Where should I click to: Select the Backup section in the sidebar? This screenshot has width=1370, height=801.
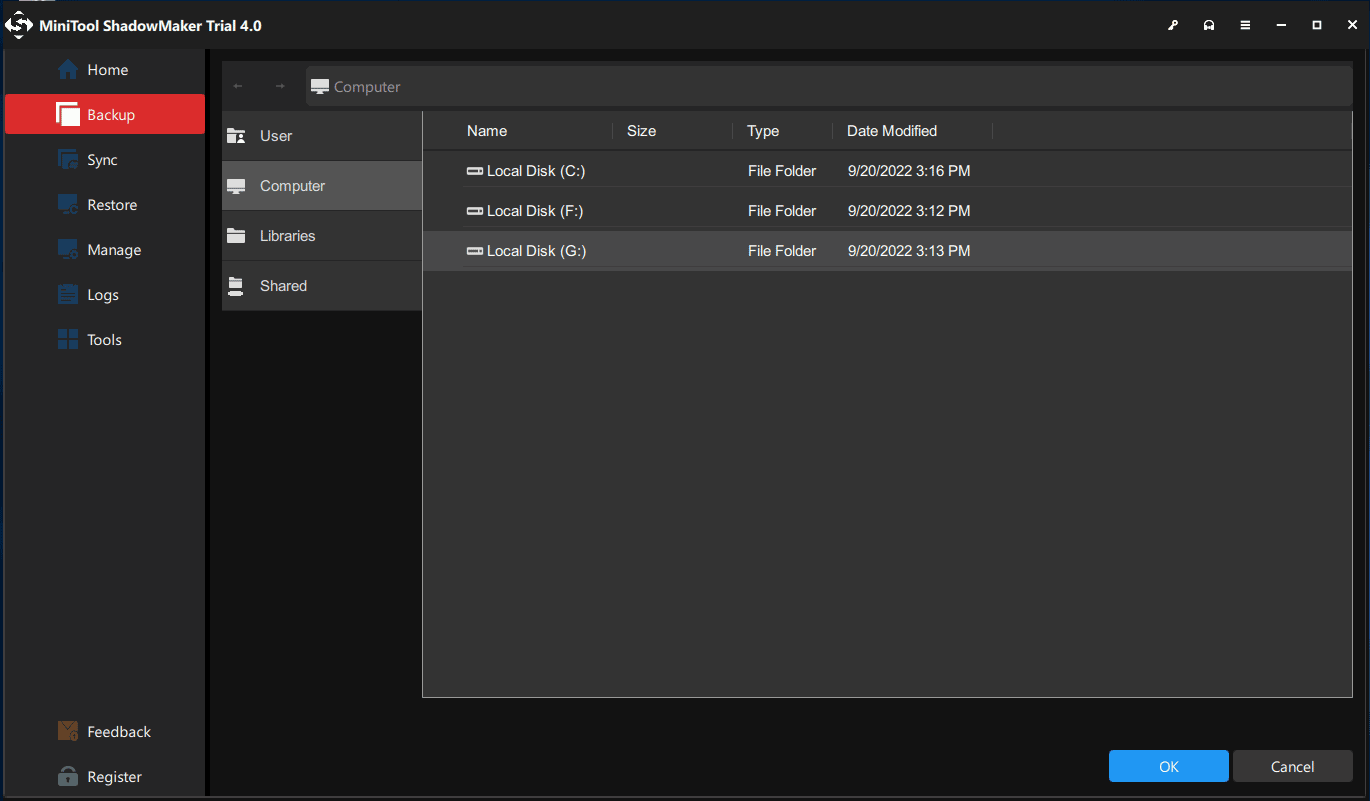tap(105, 114)
